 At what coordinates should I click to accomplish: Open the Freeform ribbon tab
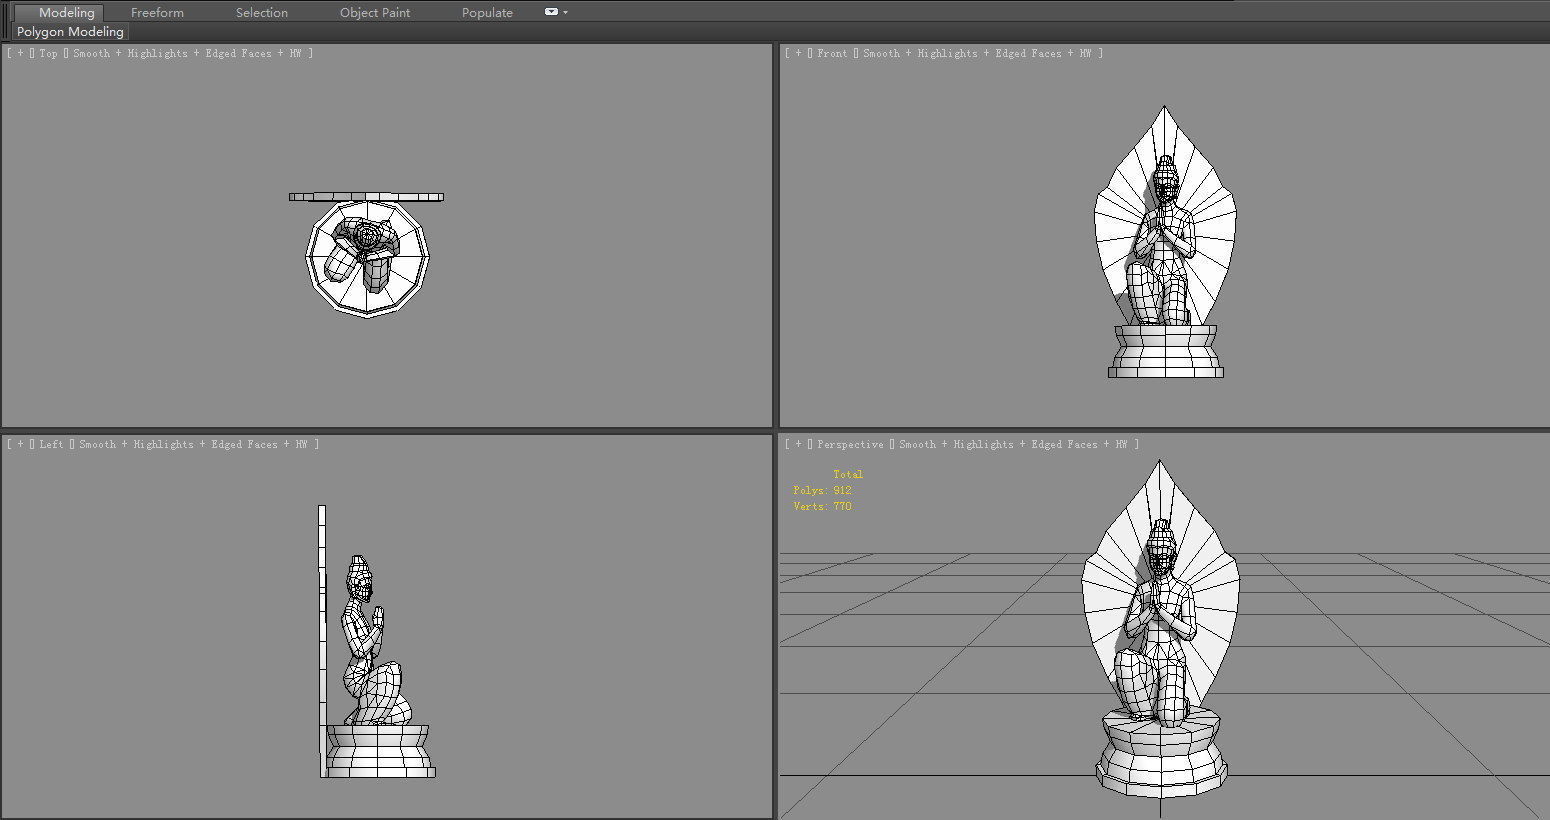[x=157, y=12]
